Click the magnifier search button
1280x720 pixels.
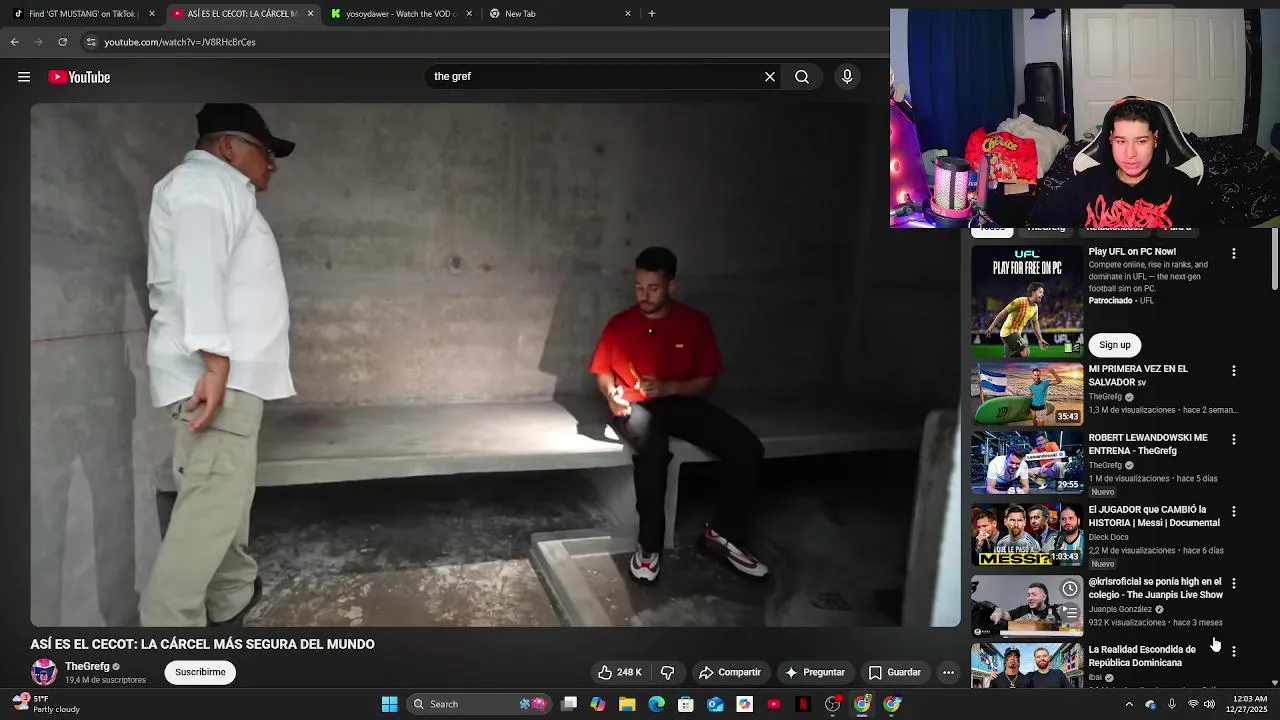pyautogui.click(x=802, y=77)
